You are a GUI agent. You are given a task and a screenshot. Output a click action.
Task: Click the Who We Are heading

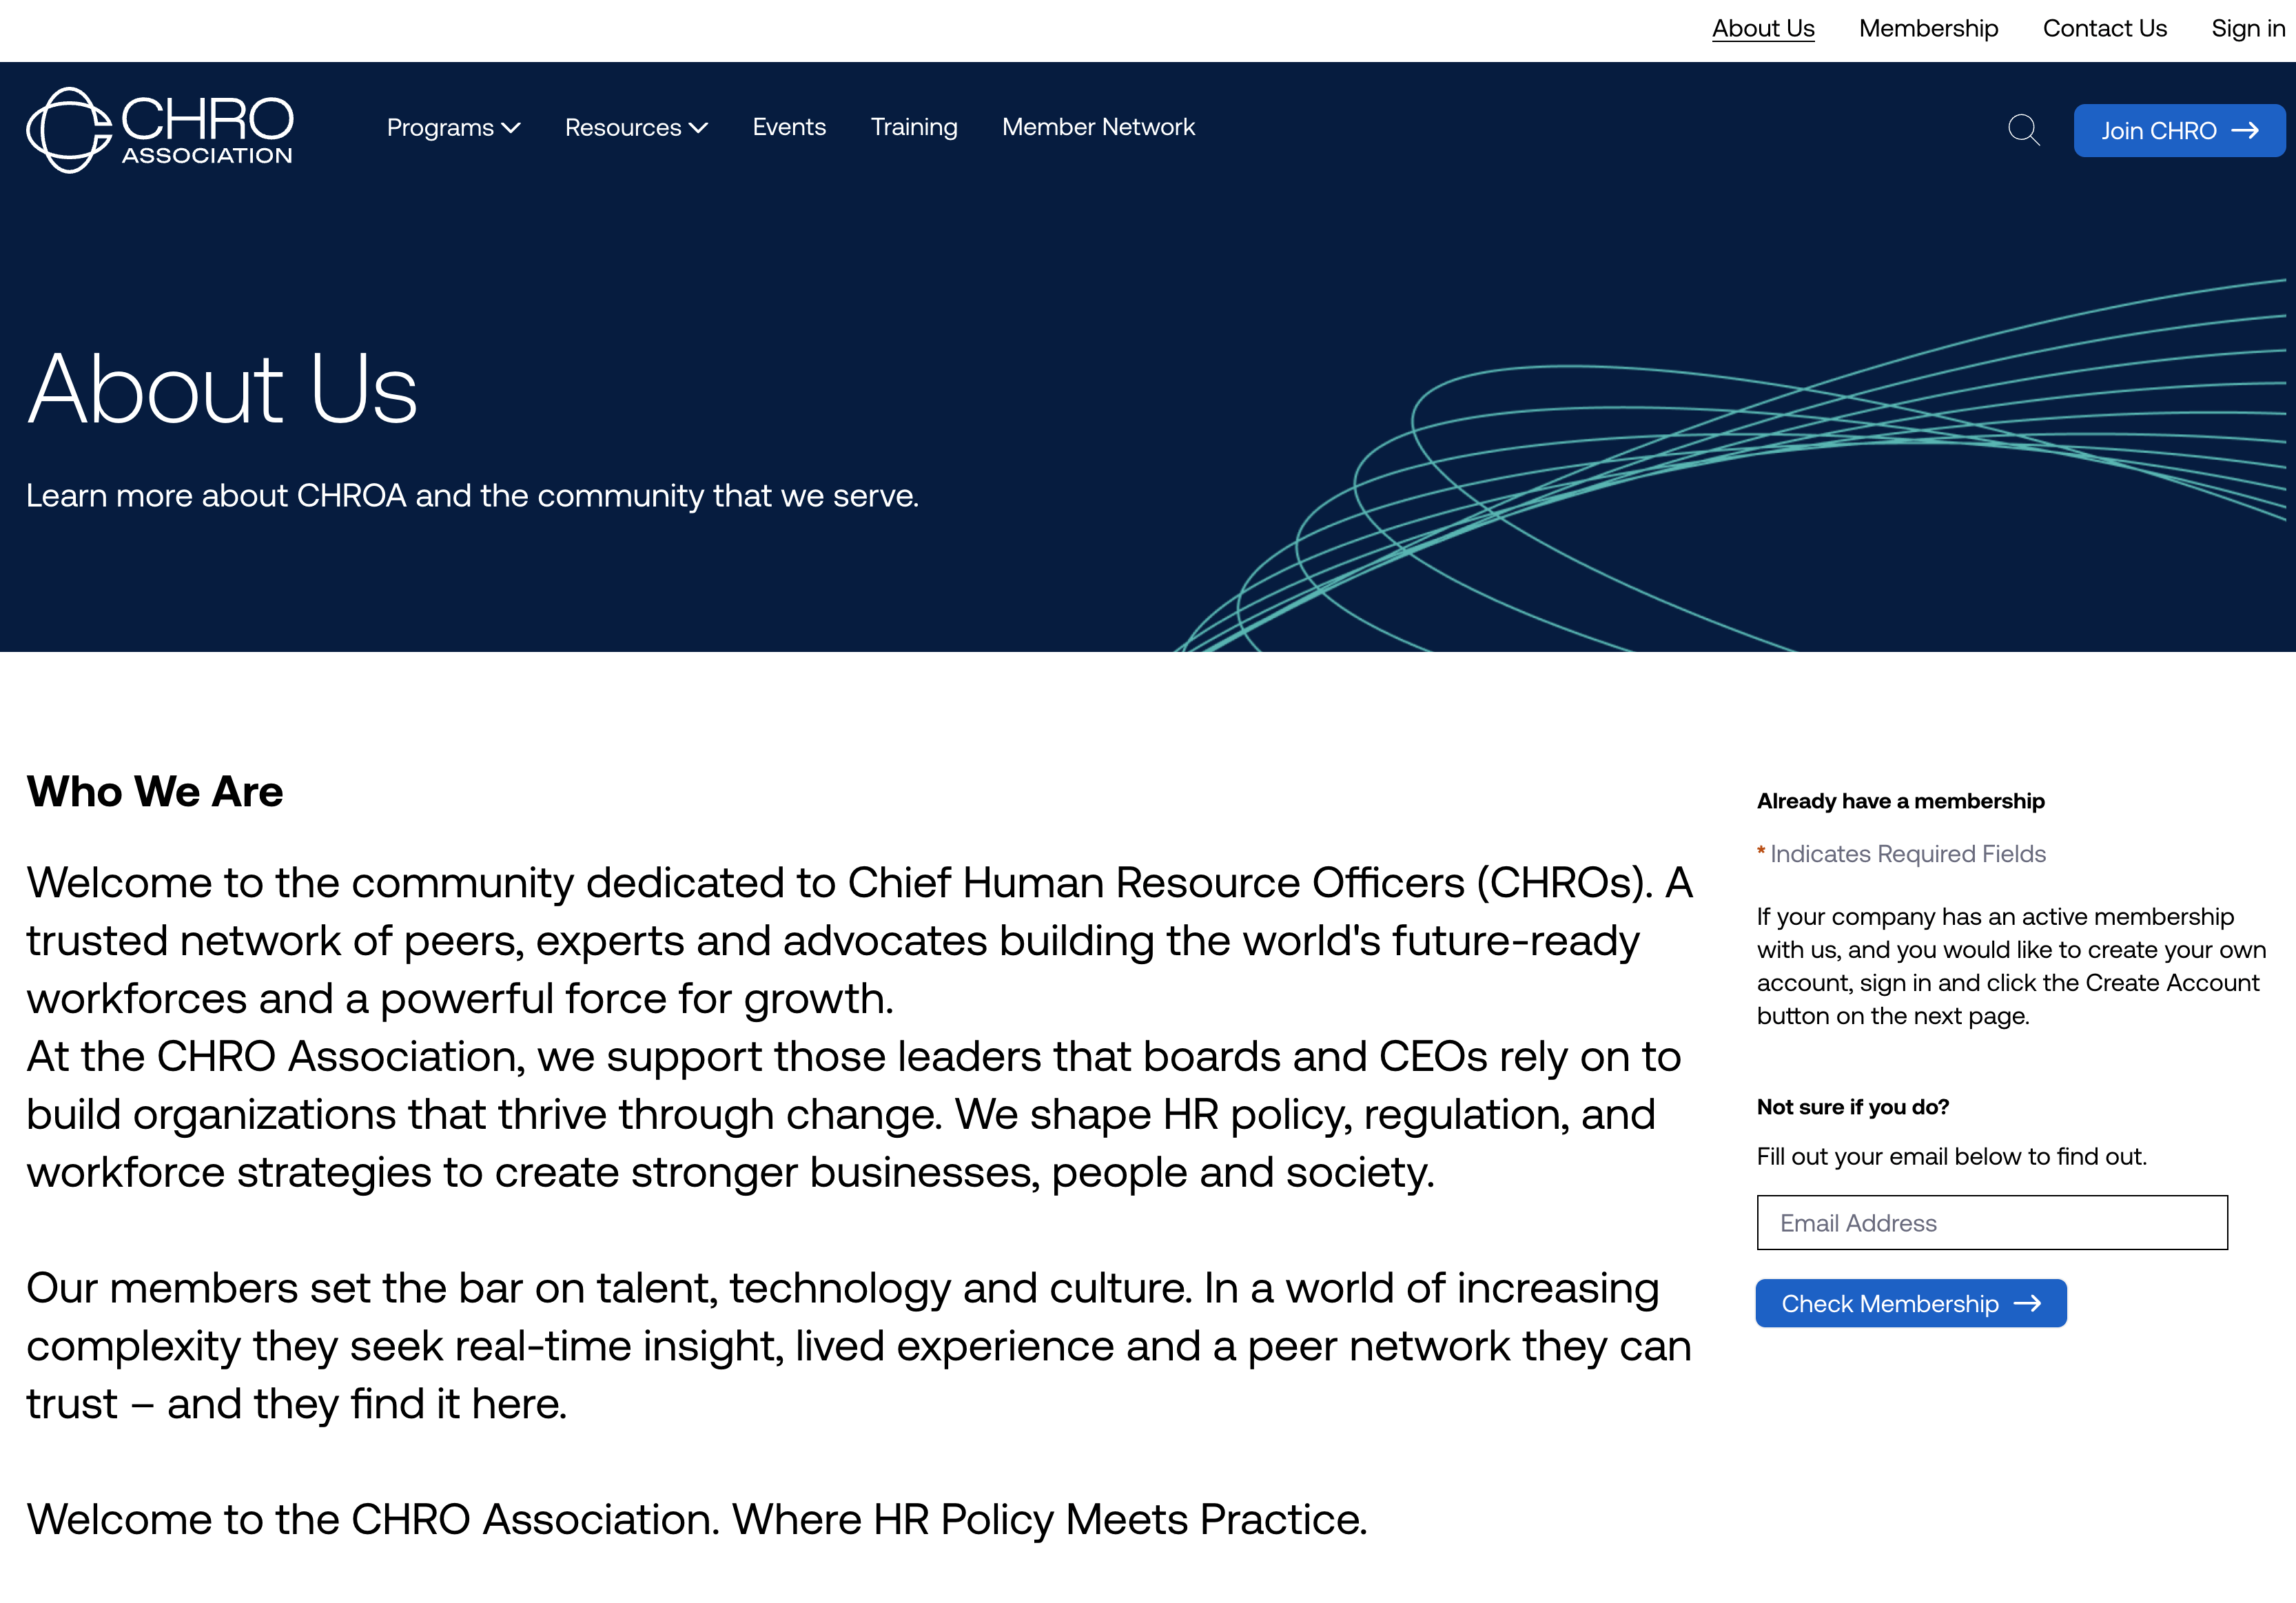[x=155, y=791]
